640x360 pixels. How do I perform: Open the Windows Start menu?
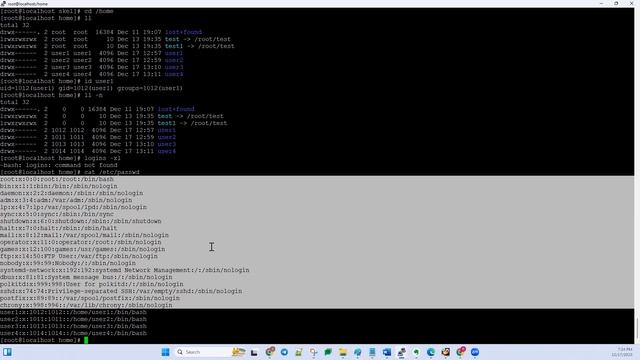tap(165, 352)
